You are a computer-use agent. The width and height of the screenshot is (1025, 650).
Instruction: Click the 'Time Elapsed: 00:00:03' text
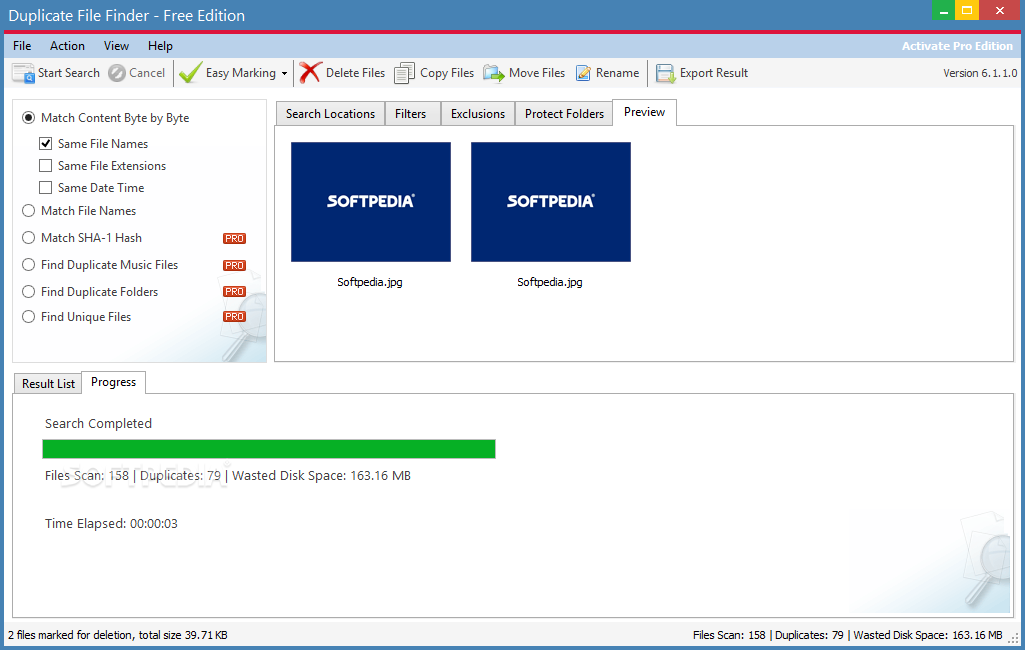point(111,524)
